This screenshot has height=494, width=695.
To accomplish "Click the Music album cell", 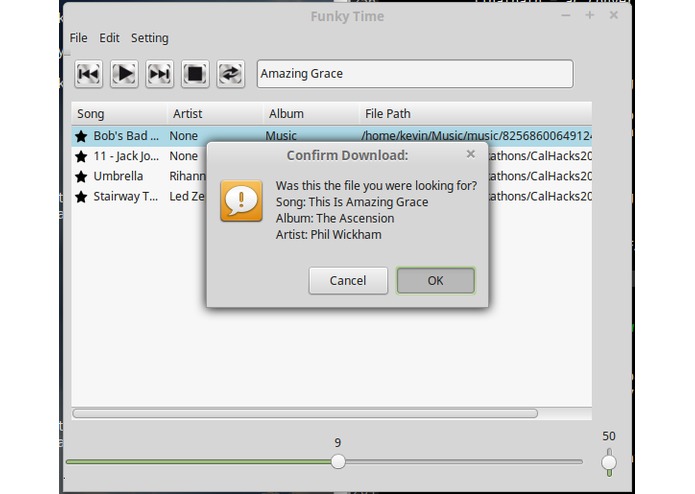I will coord(281,136).
